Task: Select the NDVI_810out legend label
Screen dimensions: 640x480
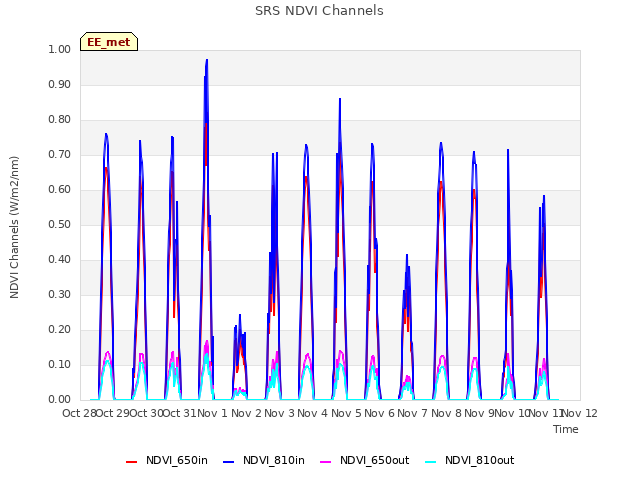Action: 480,460
